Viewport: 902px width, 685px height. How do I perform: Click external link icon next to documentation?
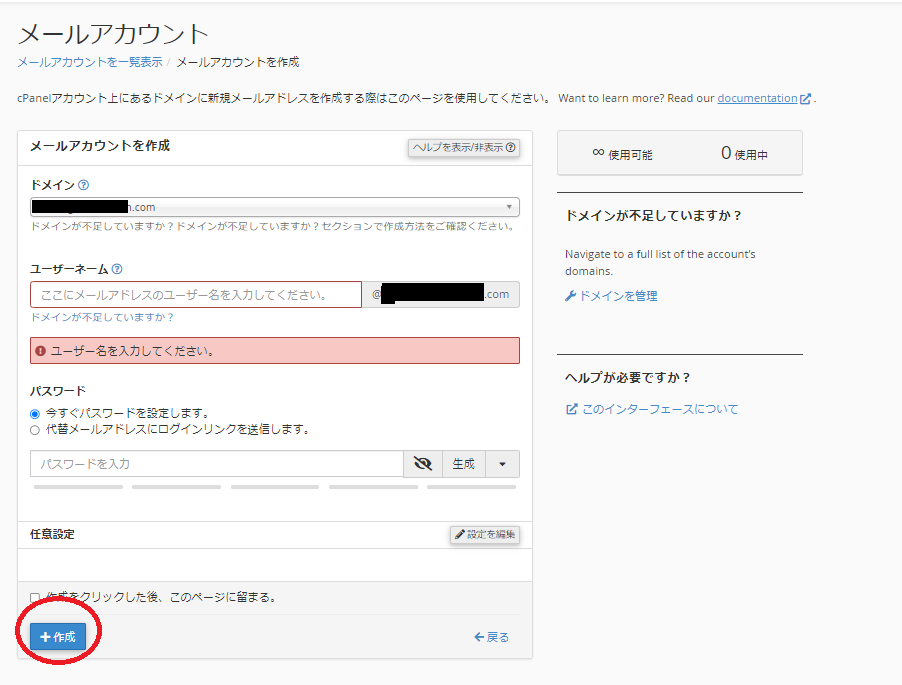(x=805, y=99)
